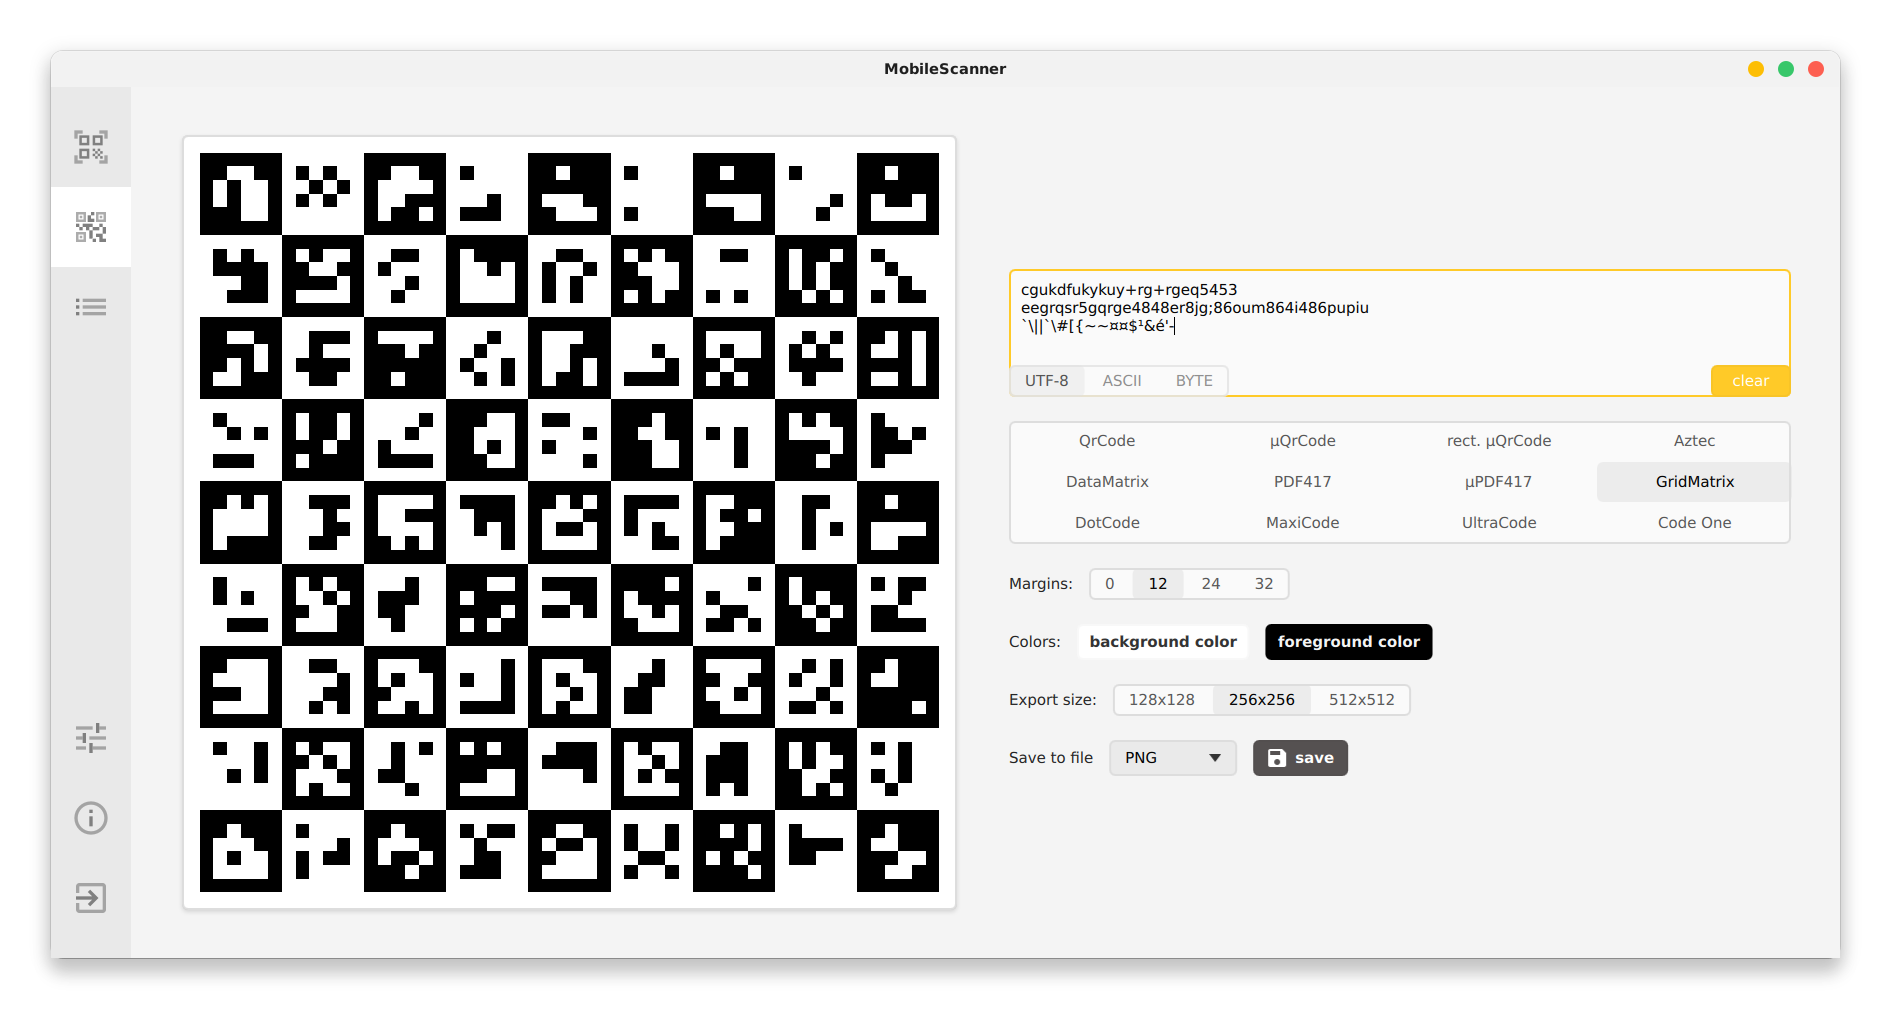Save the generated code to file
Screen dimensions: 1891x1009
click(x=1300, y=758)
